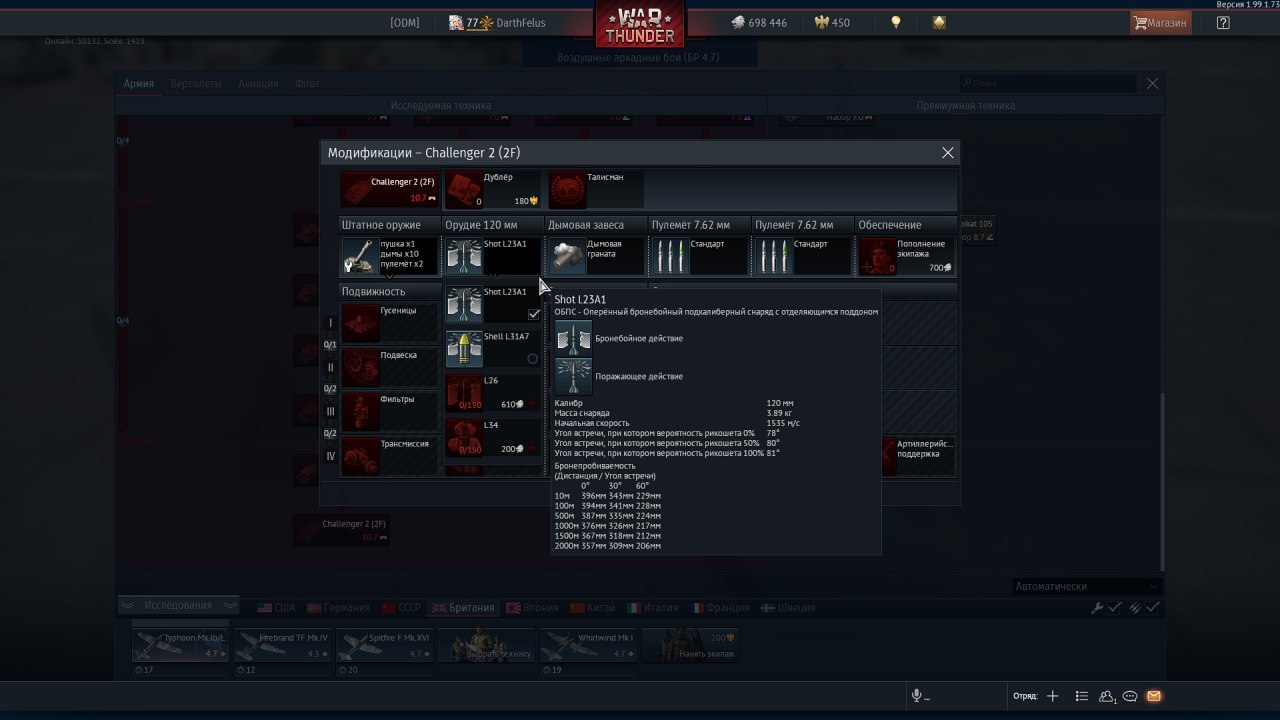Select the Typhoon Mk.Ib/L crew slot
Screen dimensions: 1280x720
tap(181, 645)
